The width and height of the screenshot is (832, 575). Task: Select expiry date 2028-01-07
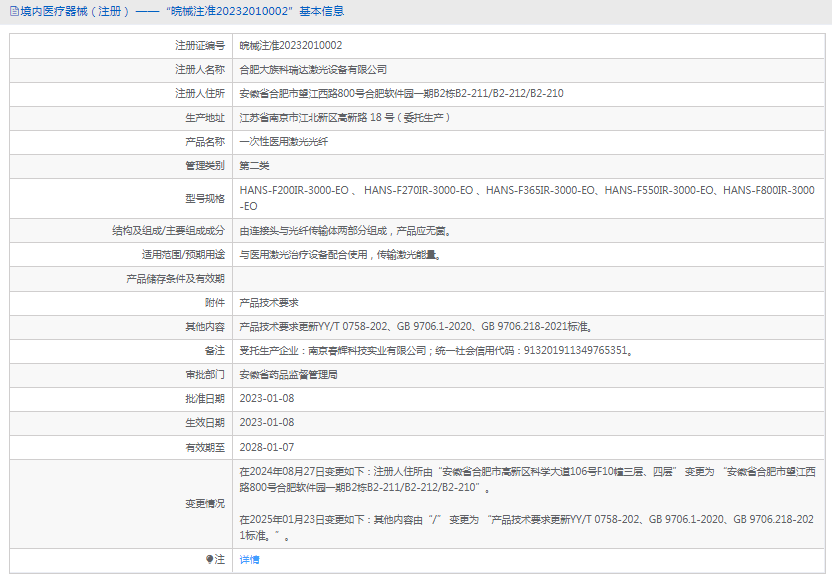pos(267,447)
